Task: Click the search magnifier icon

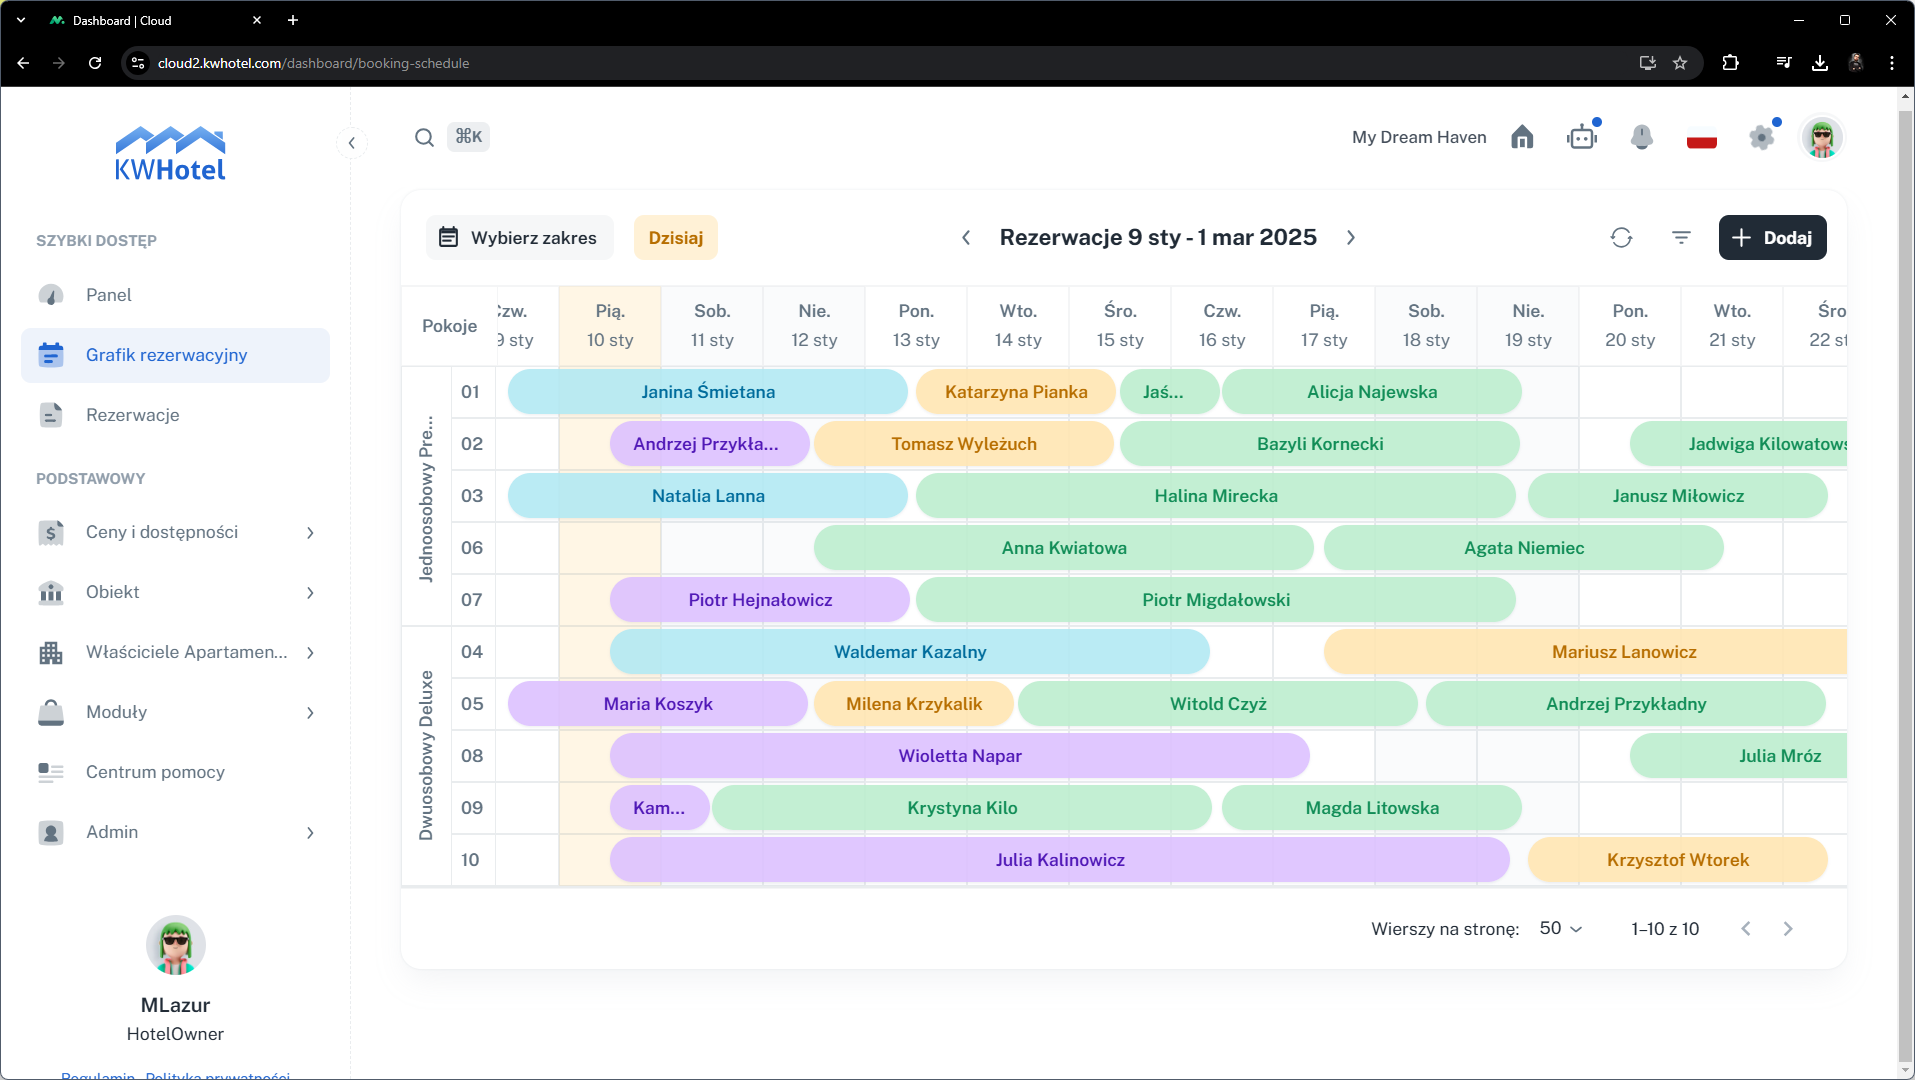Action: coord(424,137)
